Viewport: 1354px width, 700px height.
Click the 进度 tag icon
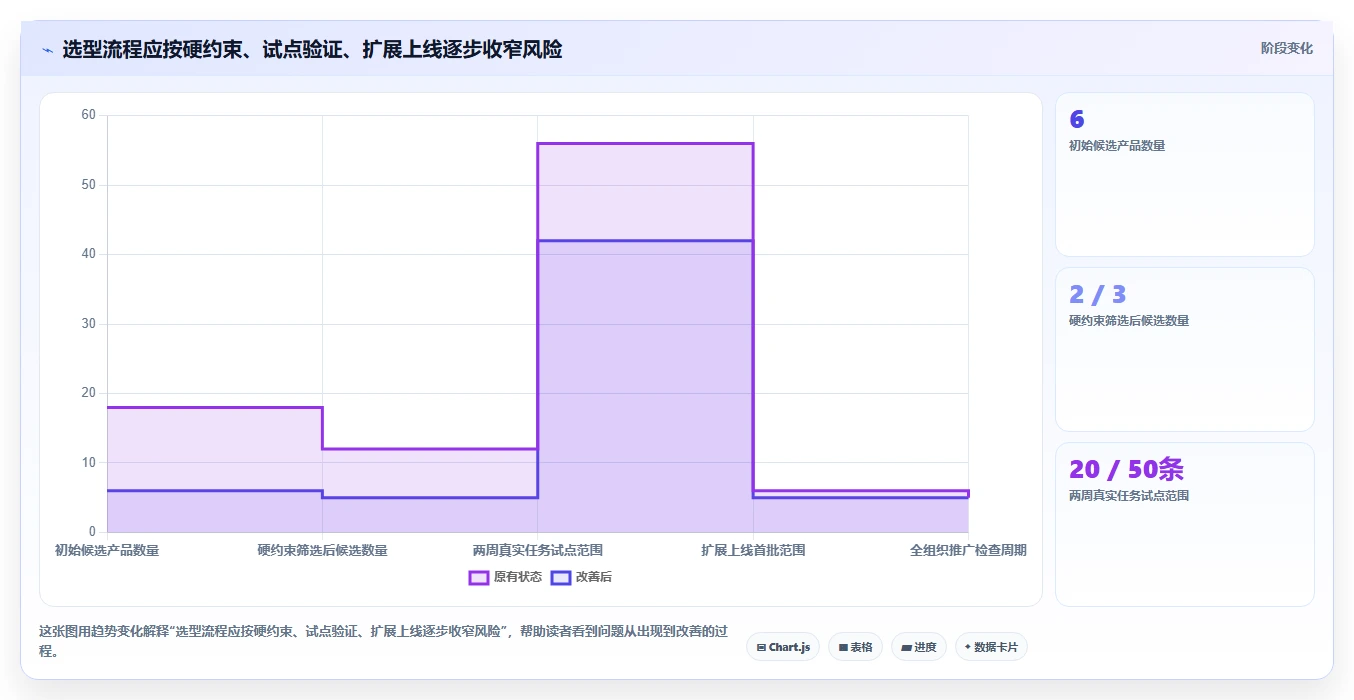[x=906, y=648]
